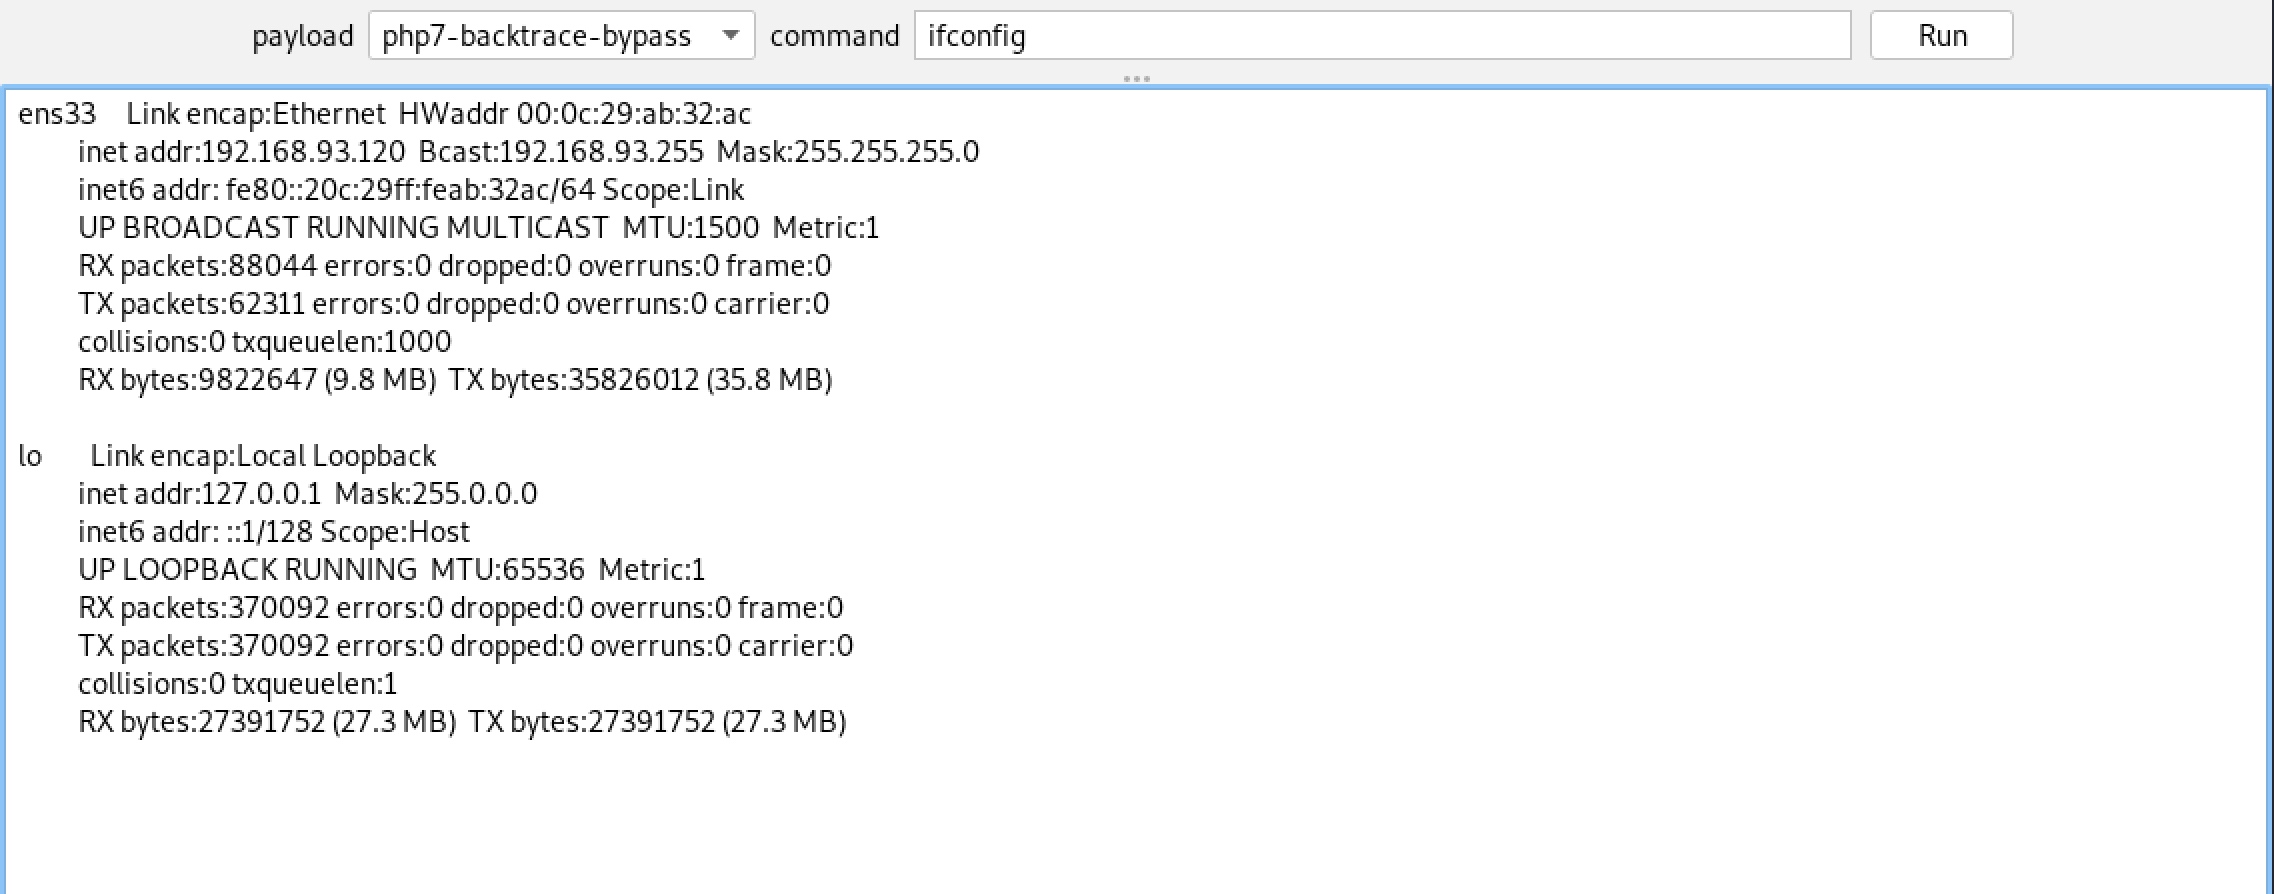Click the ens33 interface name in output
This screenshot has height=894, width=2274.
tap(57, 114)
